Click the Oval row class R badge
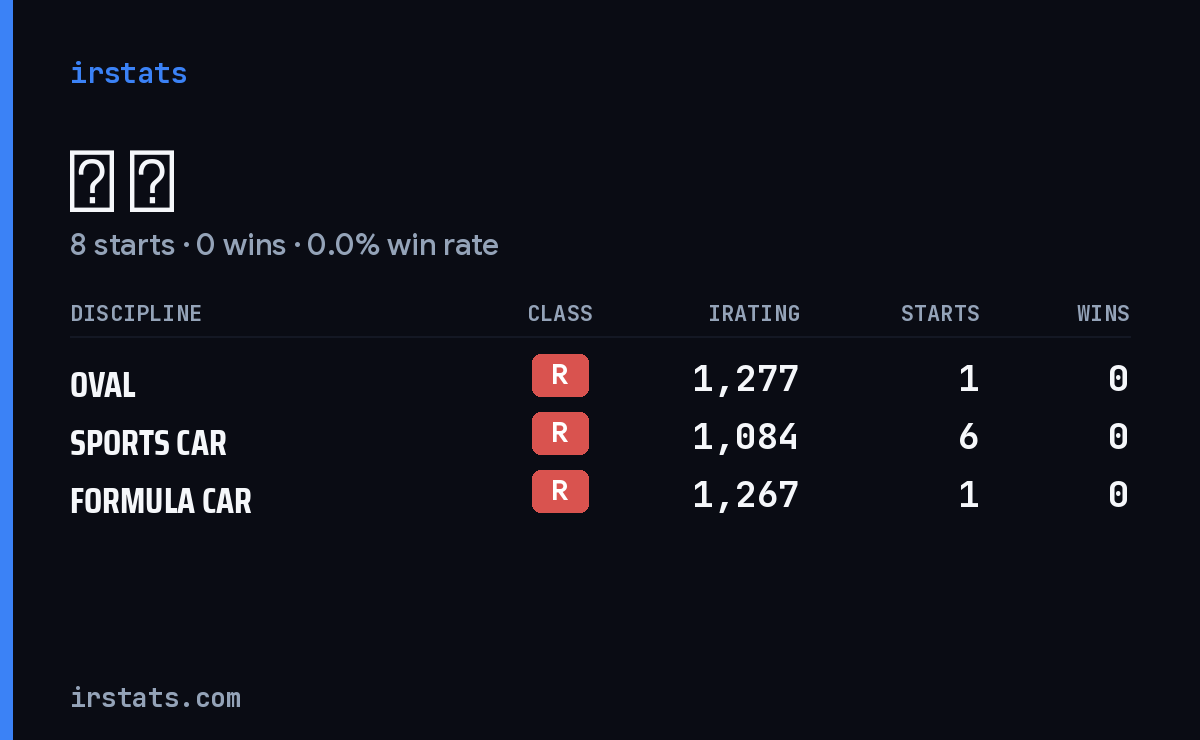The image size is (1200, 740). coord(560,375)
